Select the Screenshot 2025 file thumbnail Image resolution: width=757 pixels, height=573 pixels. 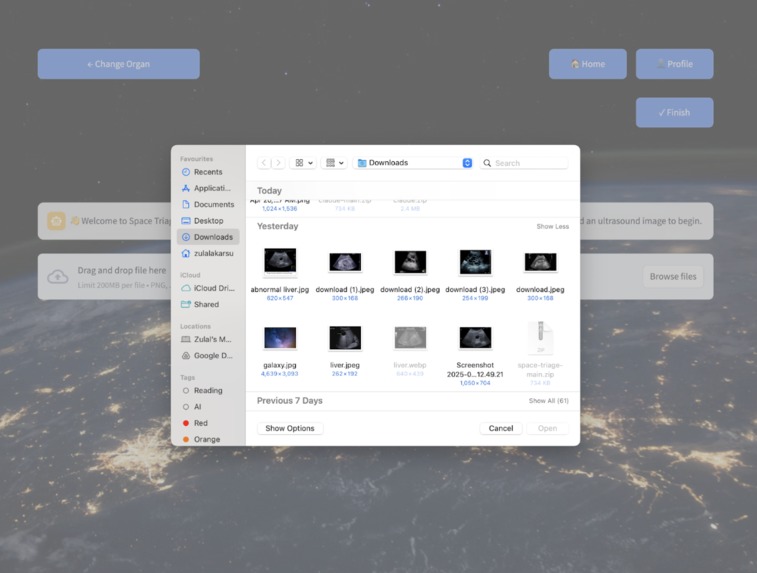point(475,337)
